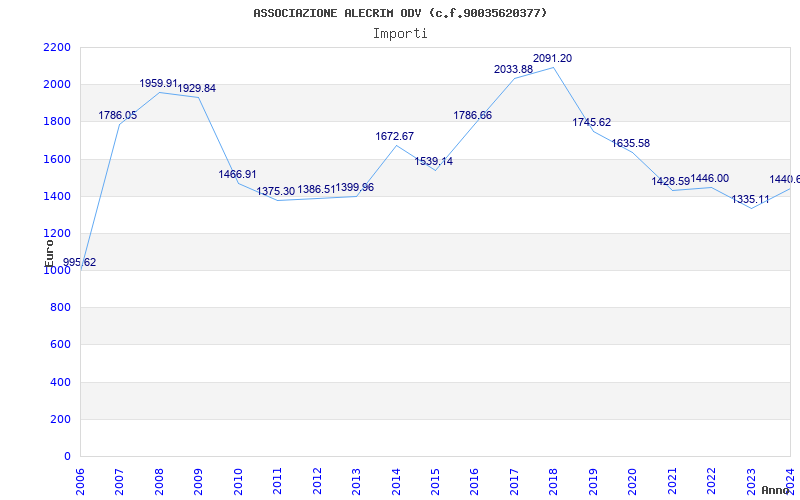Click the x-axis year 2009
Viewport: 800px width, 500px height.
(198, 481)
